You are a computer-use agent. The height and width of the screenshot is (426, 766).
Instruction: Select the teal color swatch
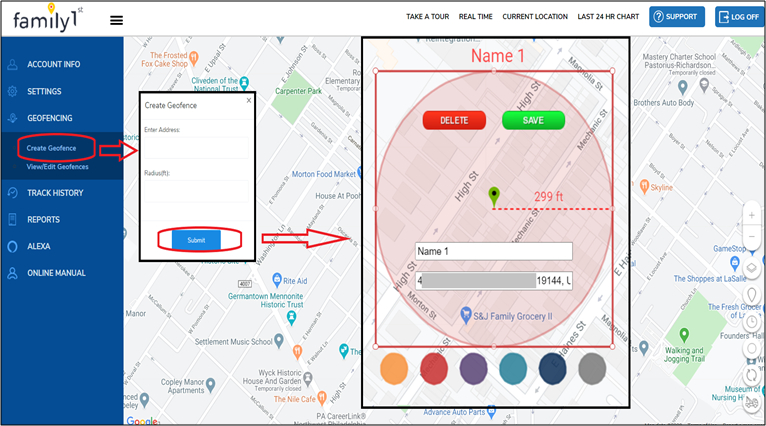point(513,369)
